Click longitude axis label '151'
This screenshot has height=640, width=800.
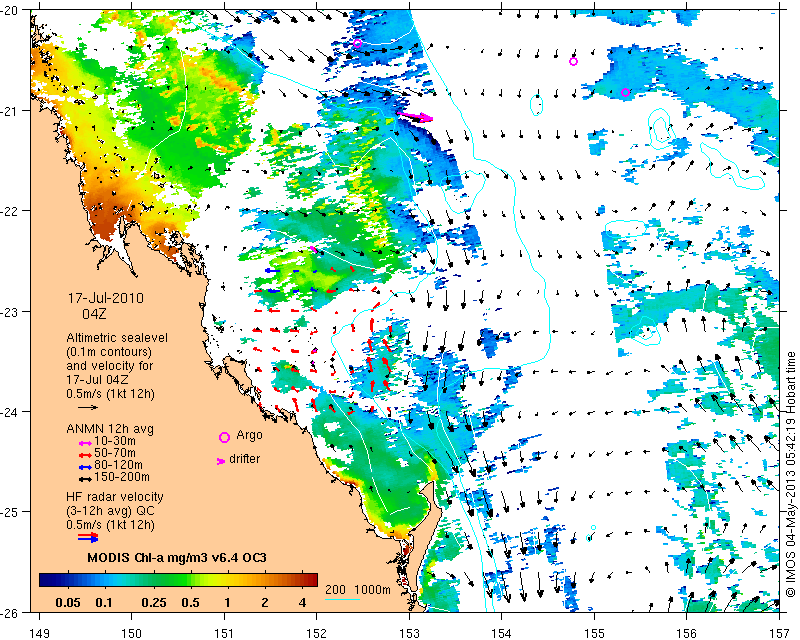click(x=224, y=633)
